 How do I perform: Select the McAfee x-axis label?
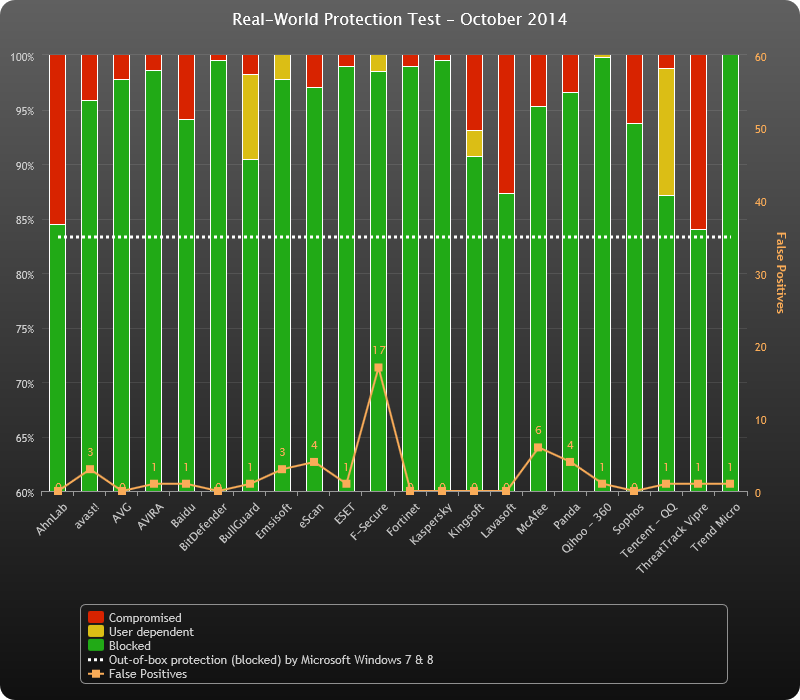532,519
